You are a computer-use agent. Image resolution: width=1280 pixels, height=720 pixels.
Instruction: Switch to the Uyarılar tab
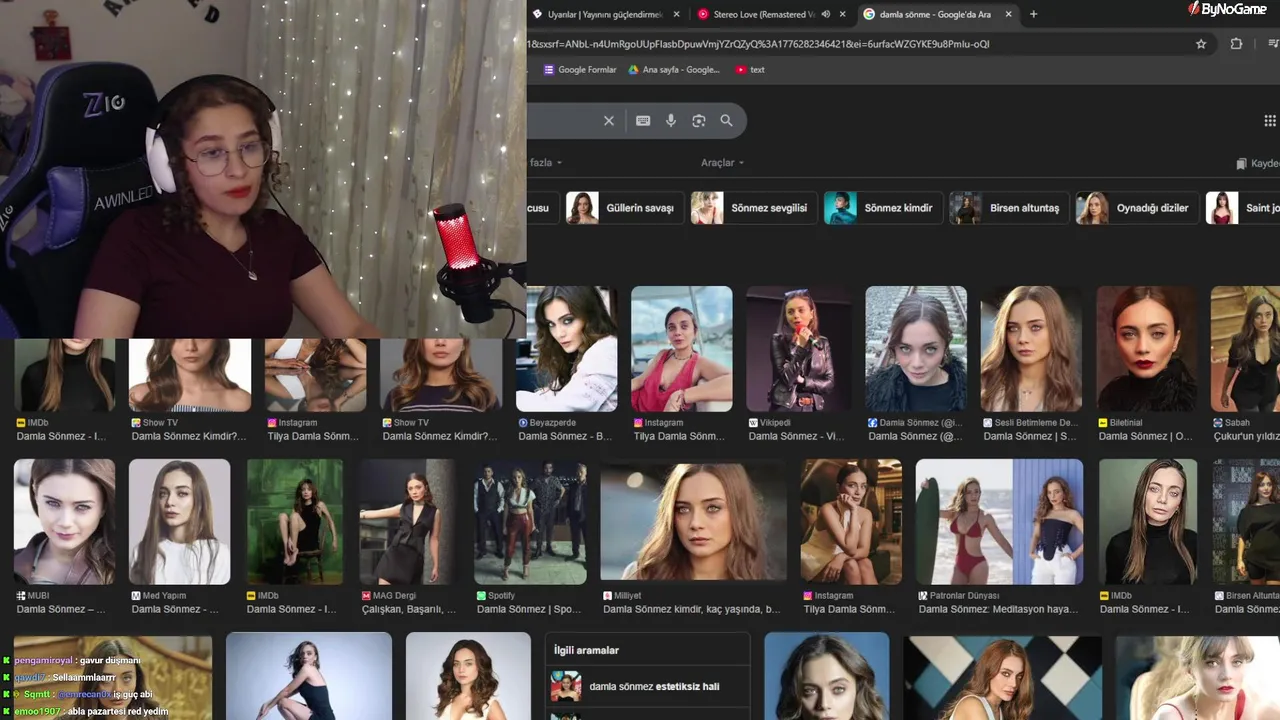(603, 14)
